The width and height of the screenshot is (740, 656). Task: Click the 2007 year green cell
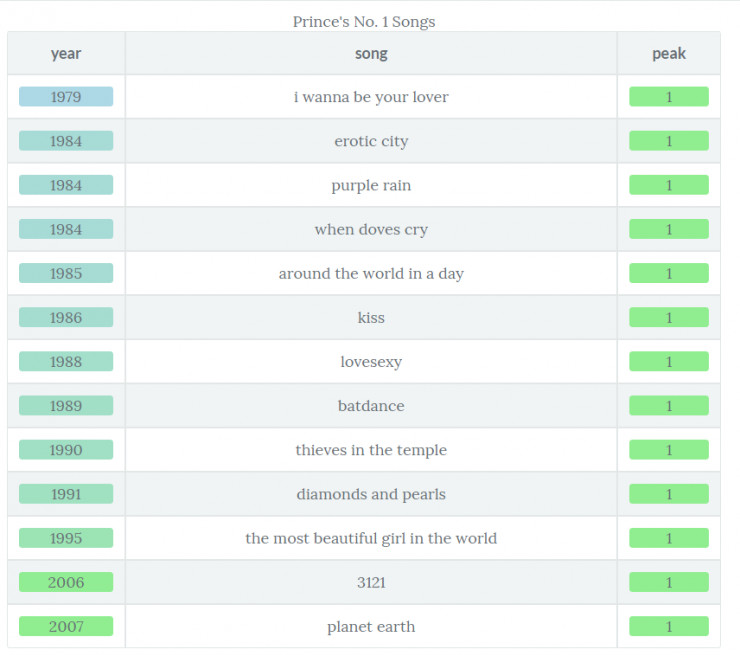pos(66,627)
